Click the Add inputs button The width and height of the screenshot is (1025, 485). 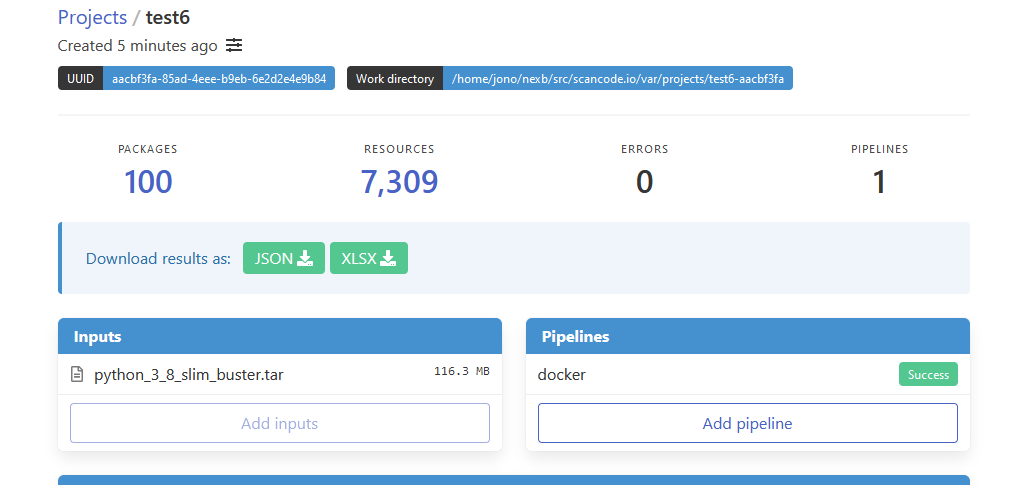point(280,423)
